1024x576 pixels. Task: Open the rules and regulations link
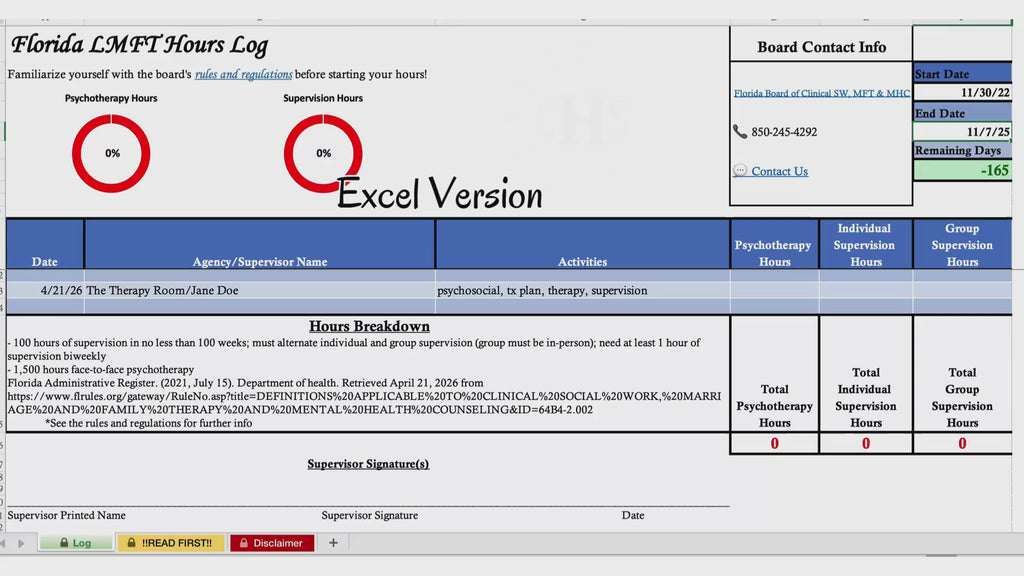(x=243, y=74)
